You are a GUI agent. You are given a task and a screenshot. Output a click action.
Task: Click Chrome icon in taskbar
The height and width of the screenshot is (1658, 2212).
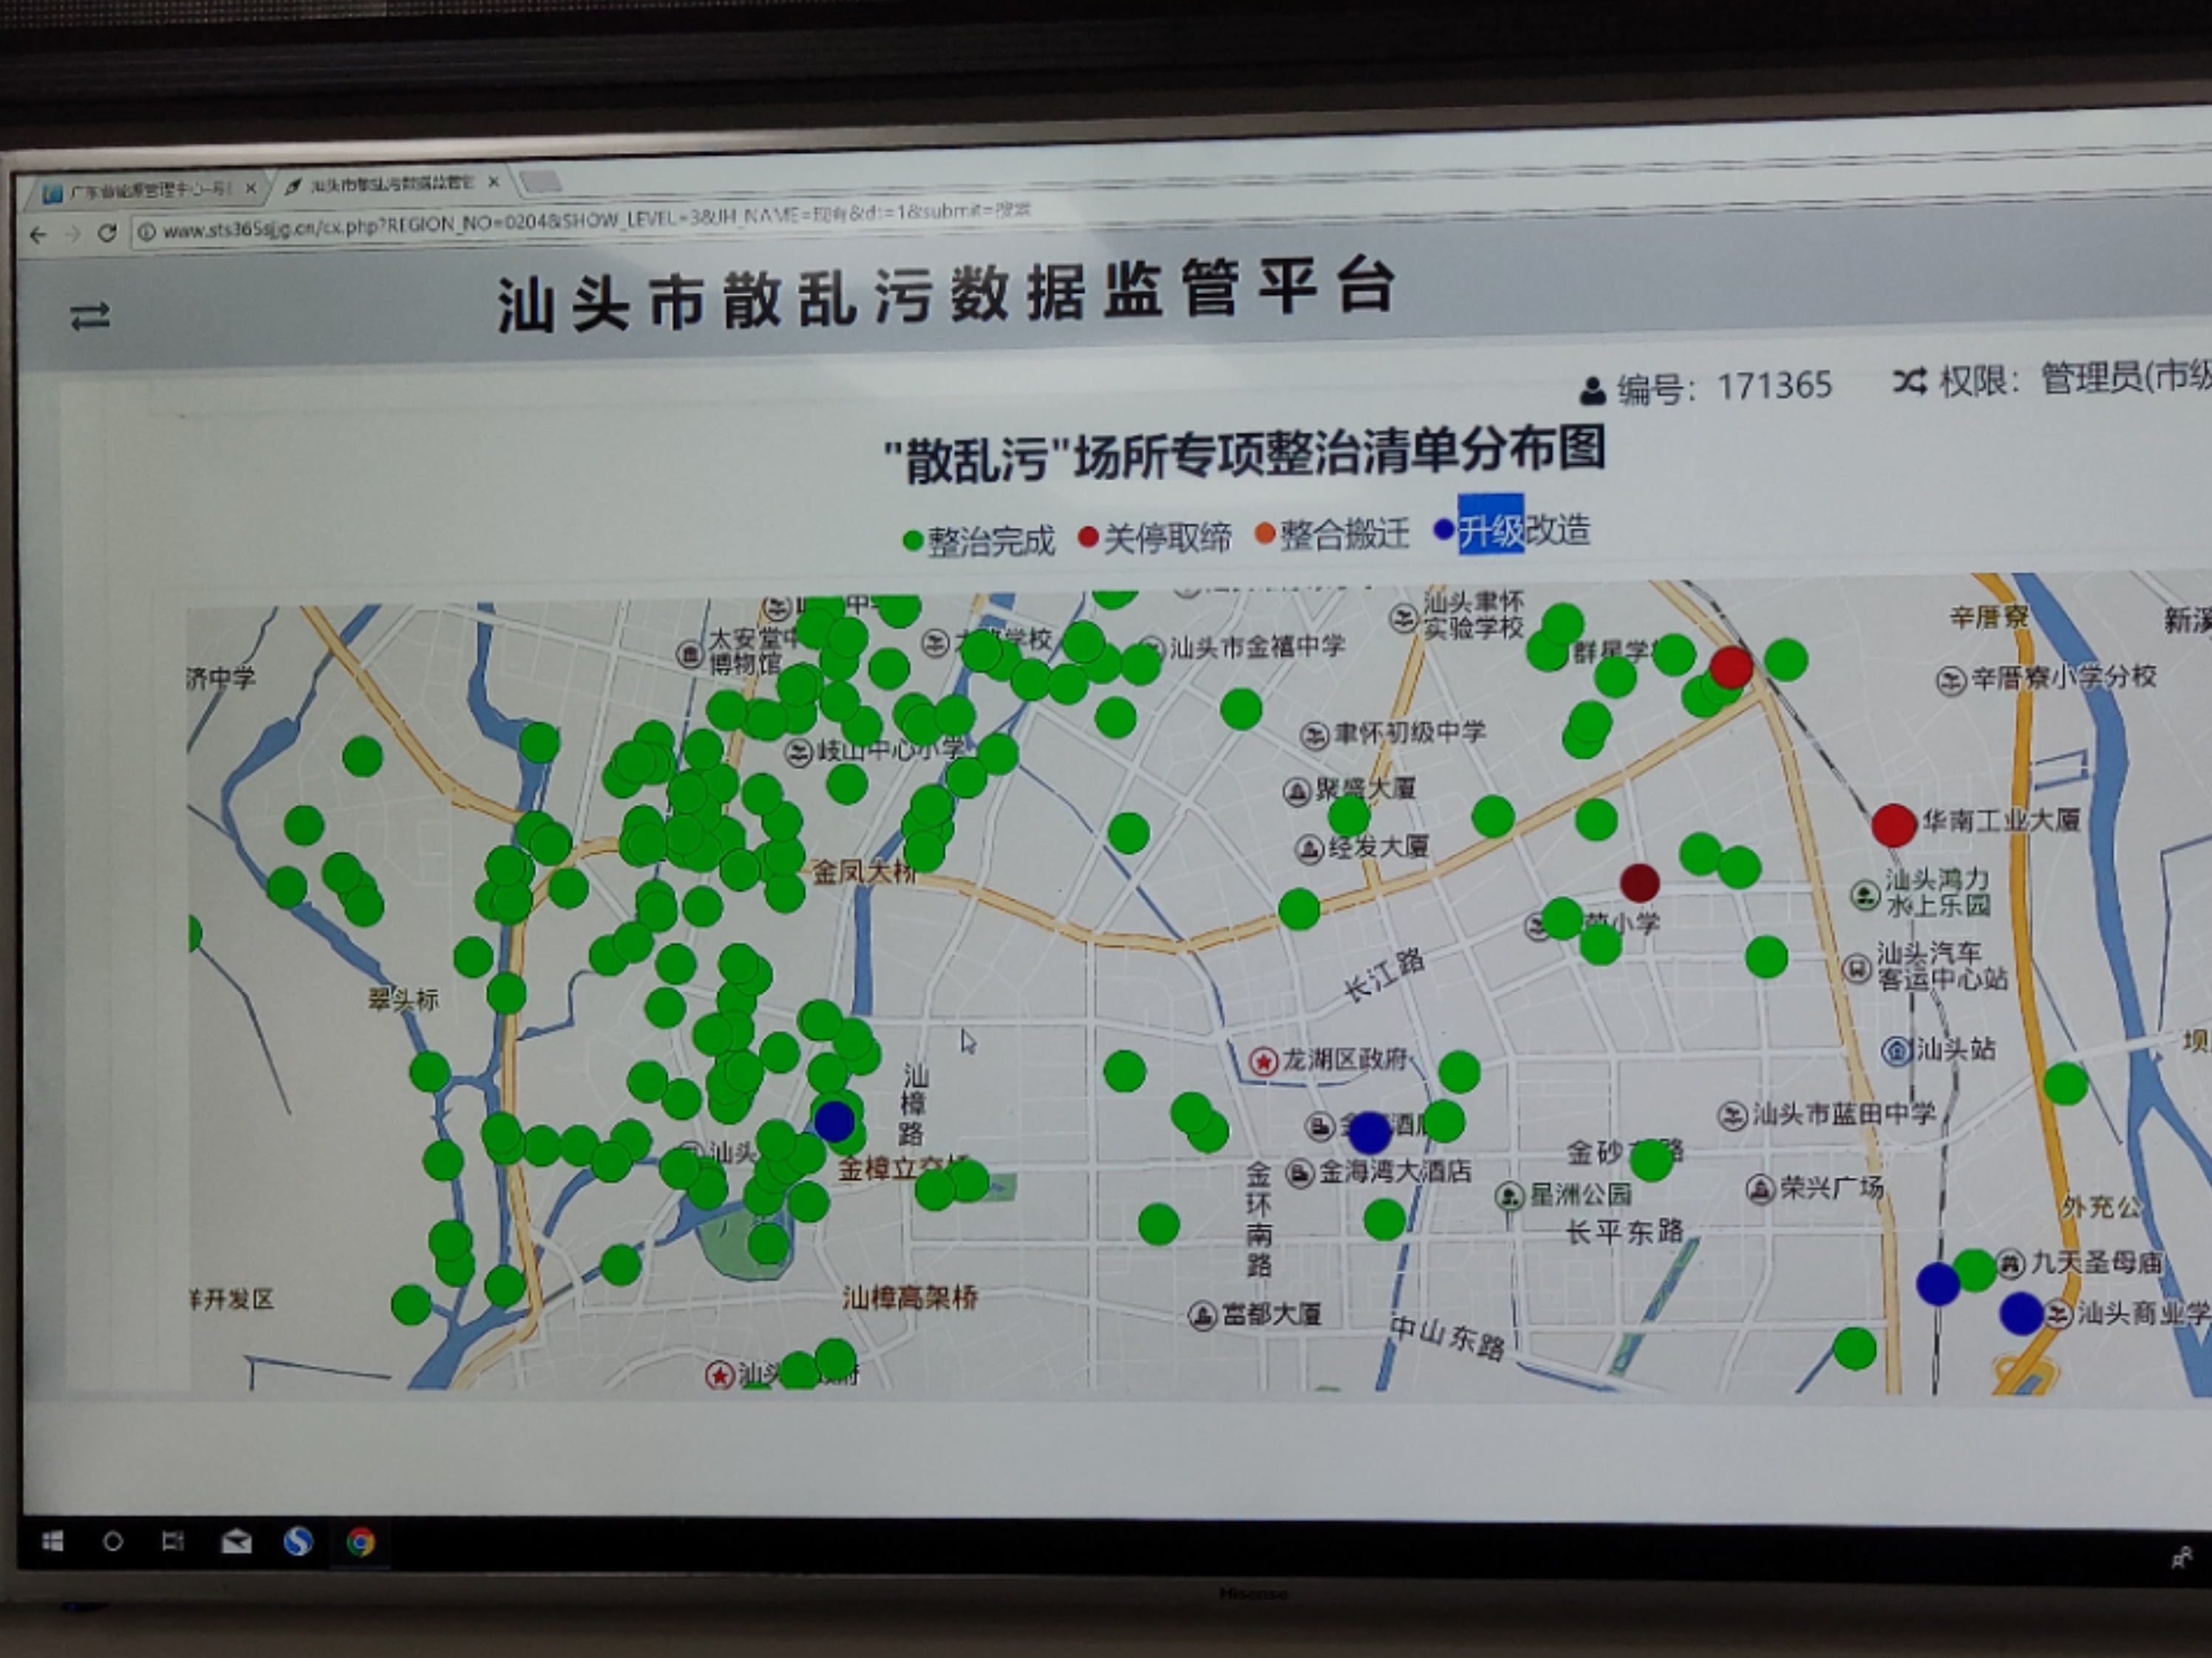tap(361, 1542)
